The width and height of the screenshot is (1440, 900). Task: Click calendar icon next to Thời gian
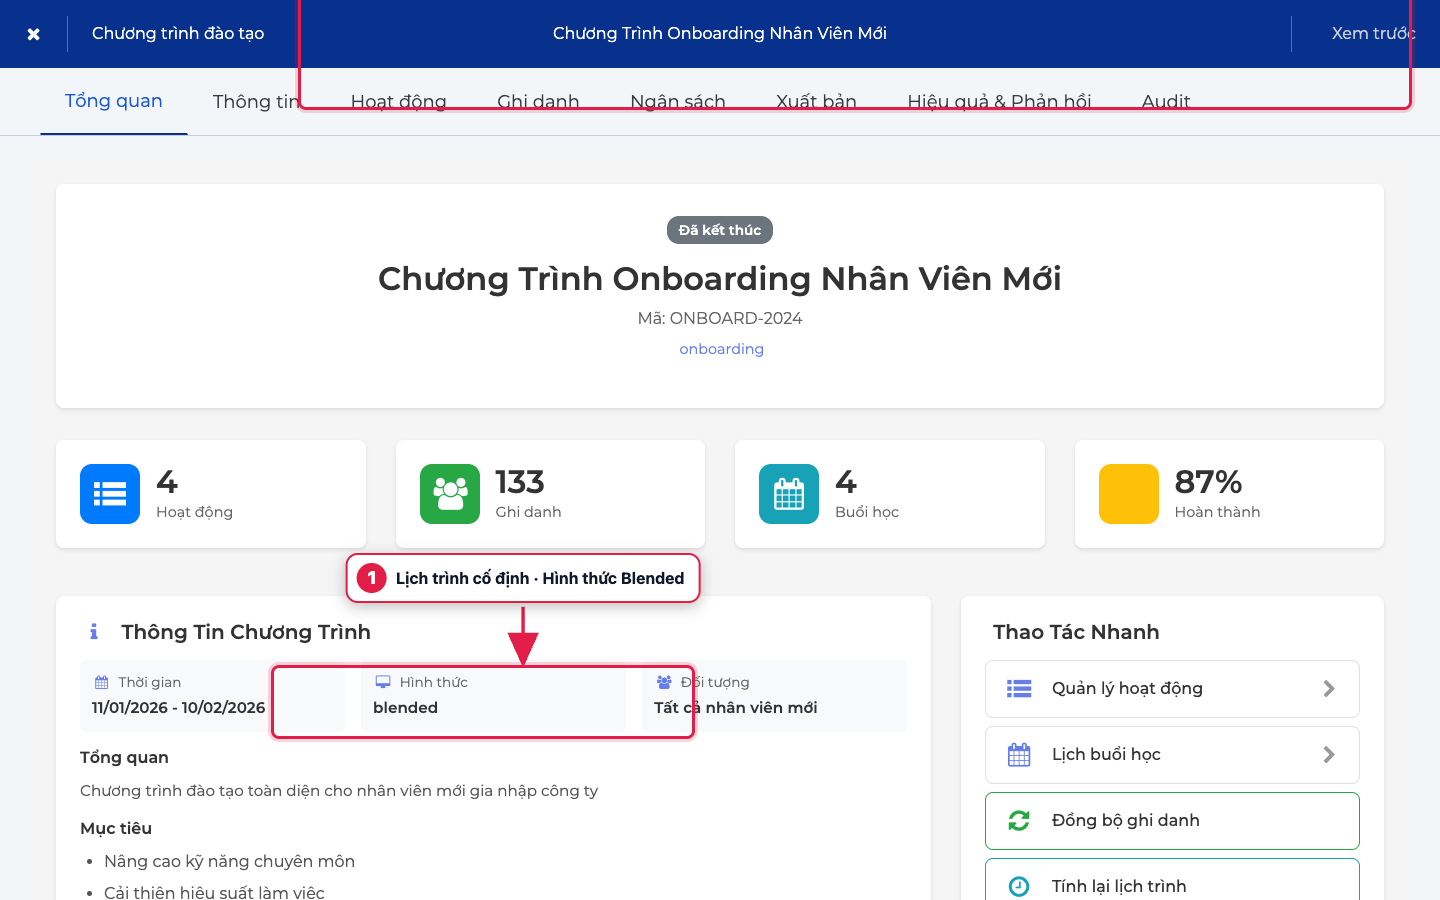pyautogui.click(x=101, y=682)
